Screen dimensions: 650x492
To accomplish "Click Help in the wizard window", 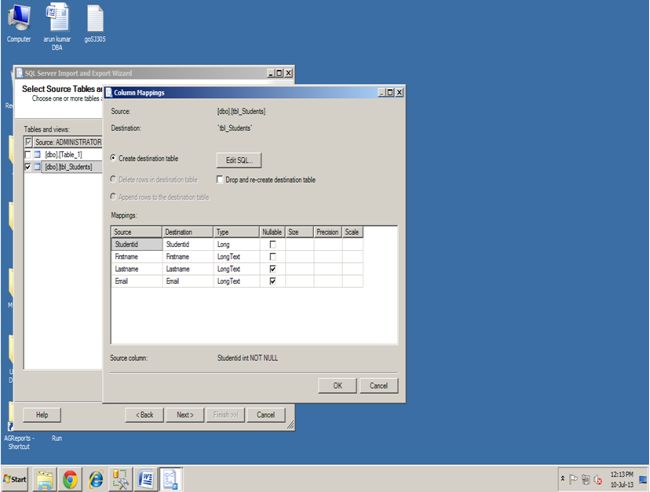I will click(42, 415).
